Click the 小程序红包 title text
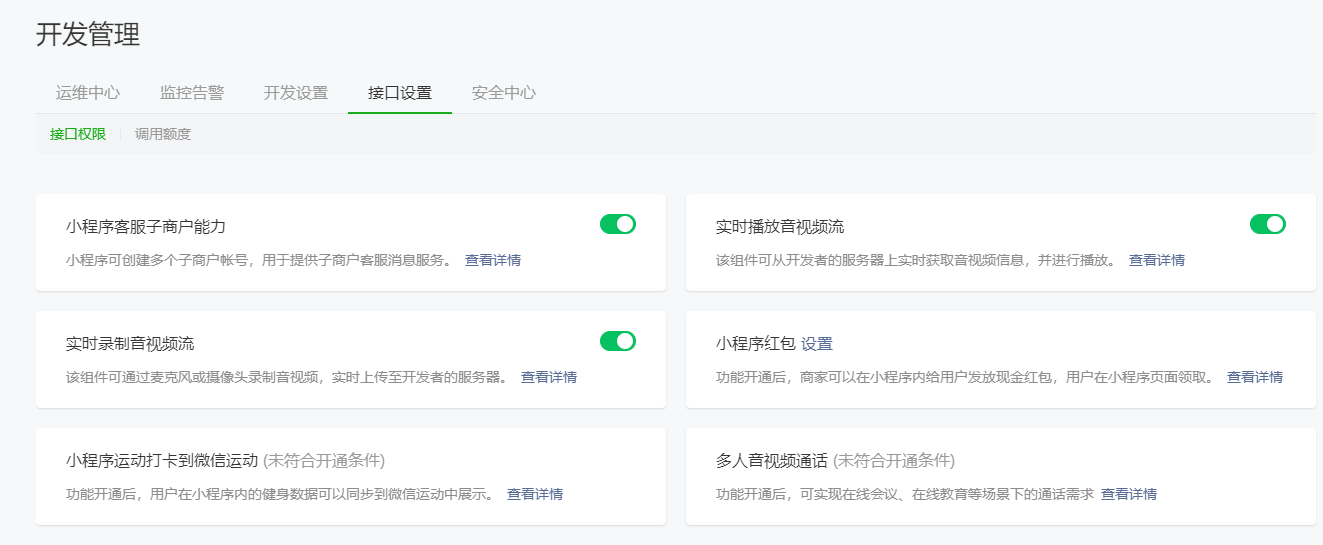The width and height of the screenshot is (1323, 545). [756, 344]
